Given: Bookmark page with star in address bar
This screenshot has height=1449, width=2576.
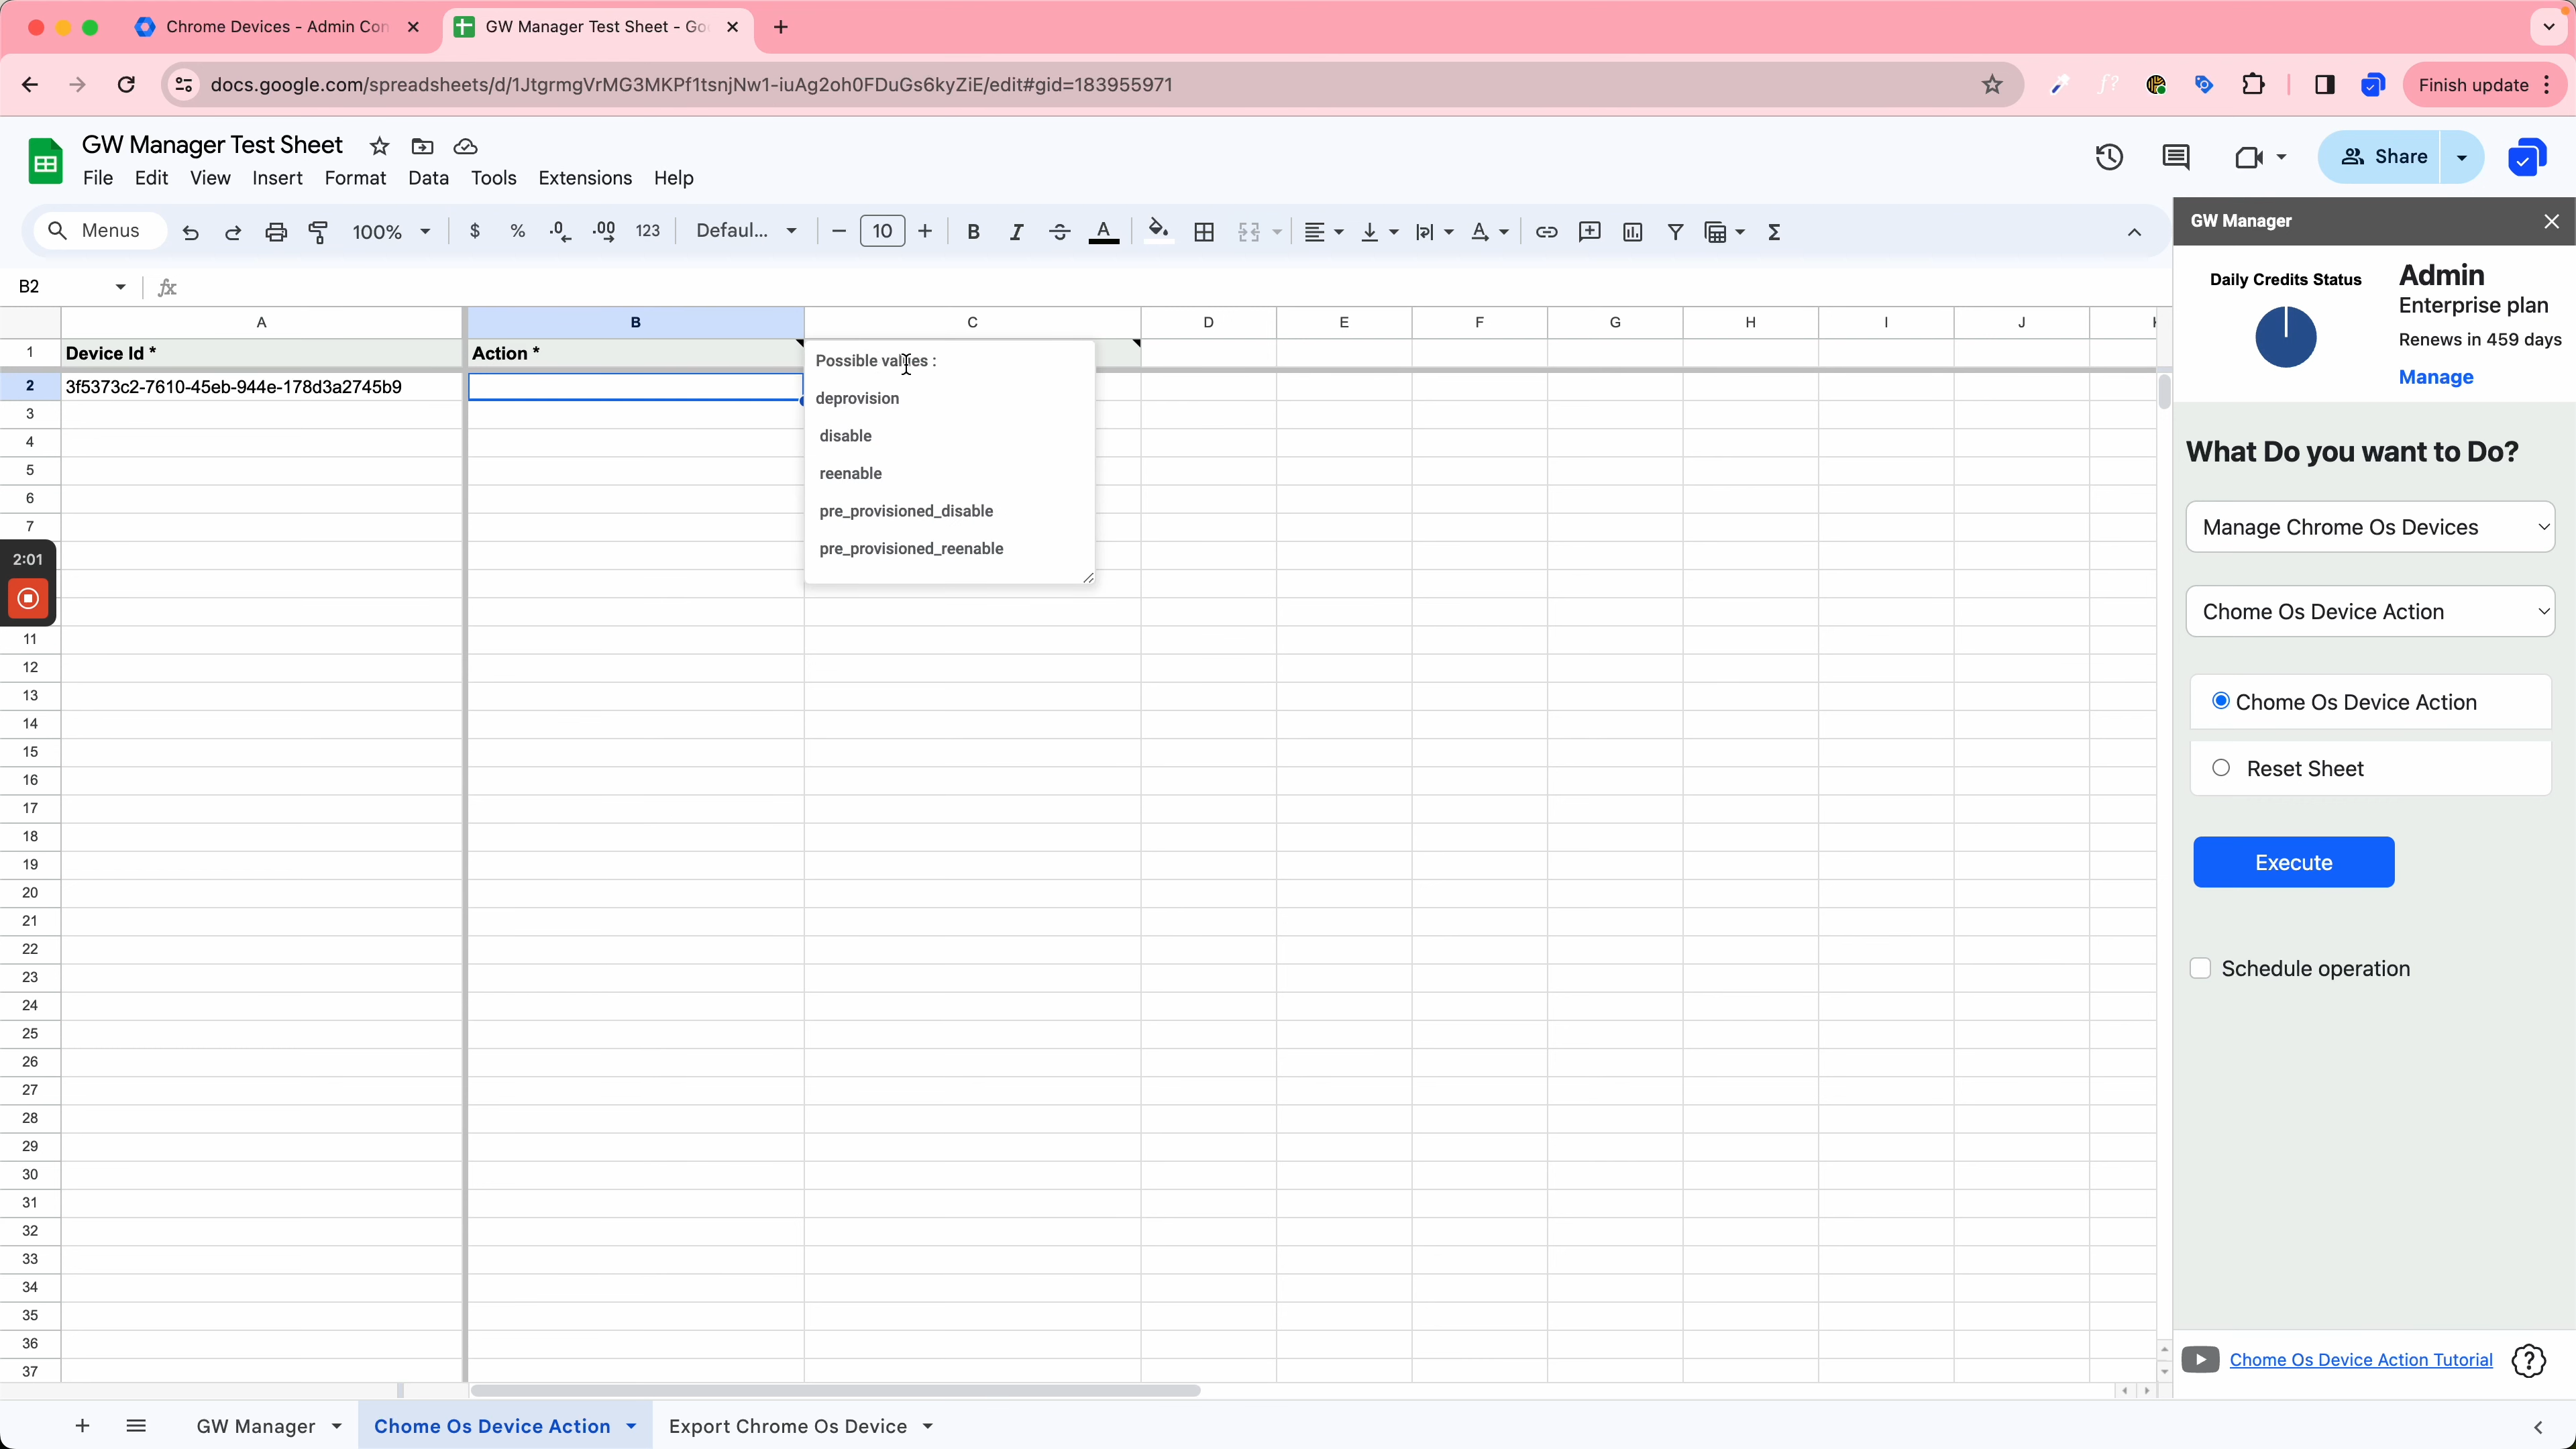Looking at the screenshot, I should pyautogui.click(x=1992, y=85).
